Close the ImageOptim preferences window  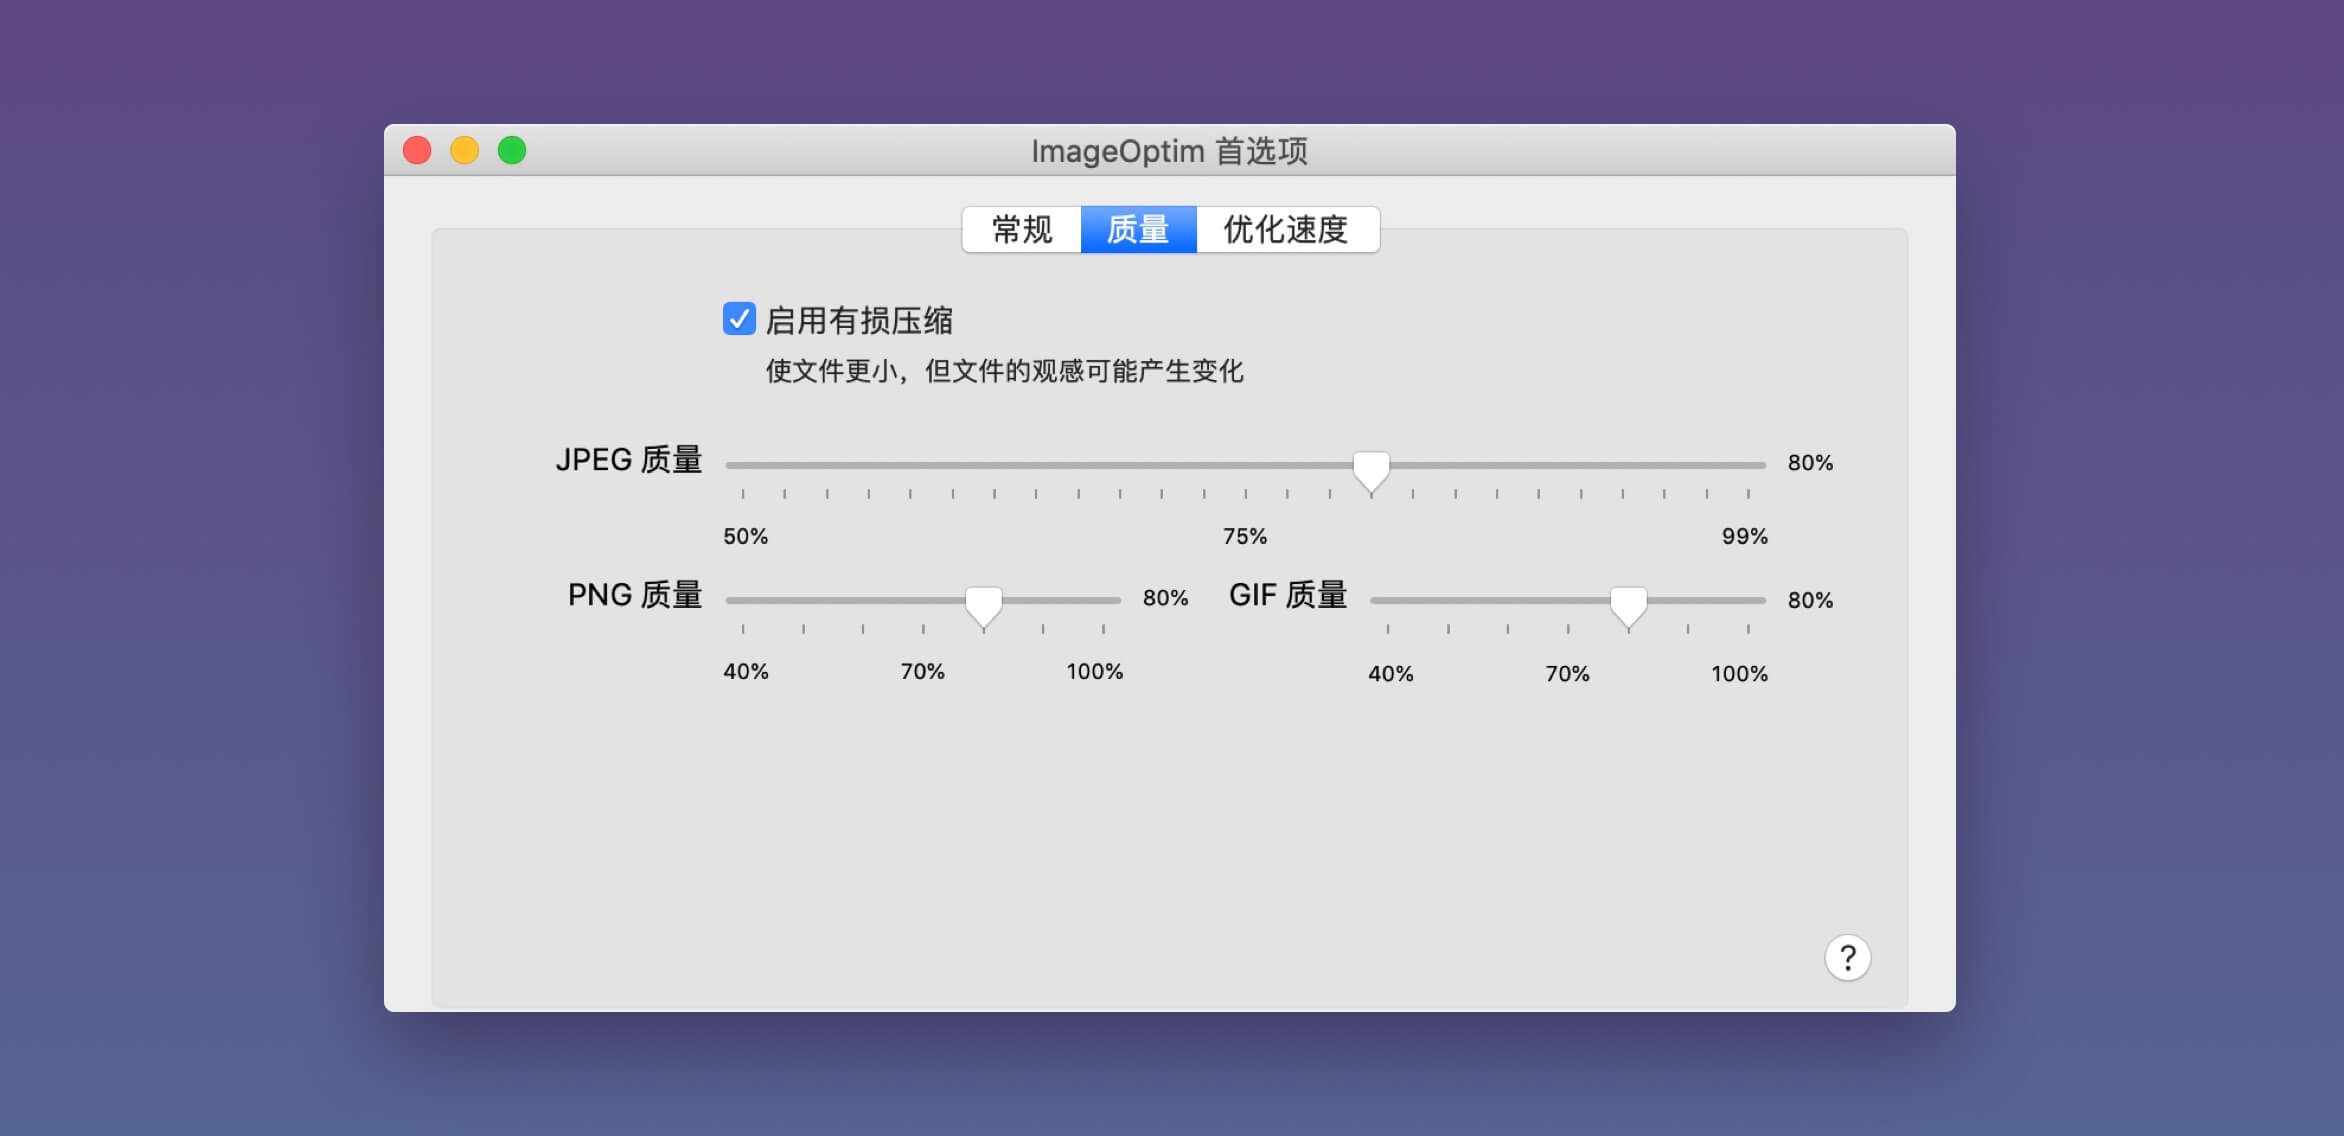click(417, 150)
